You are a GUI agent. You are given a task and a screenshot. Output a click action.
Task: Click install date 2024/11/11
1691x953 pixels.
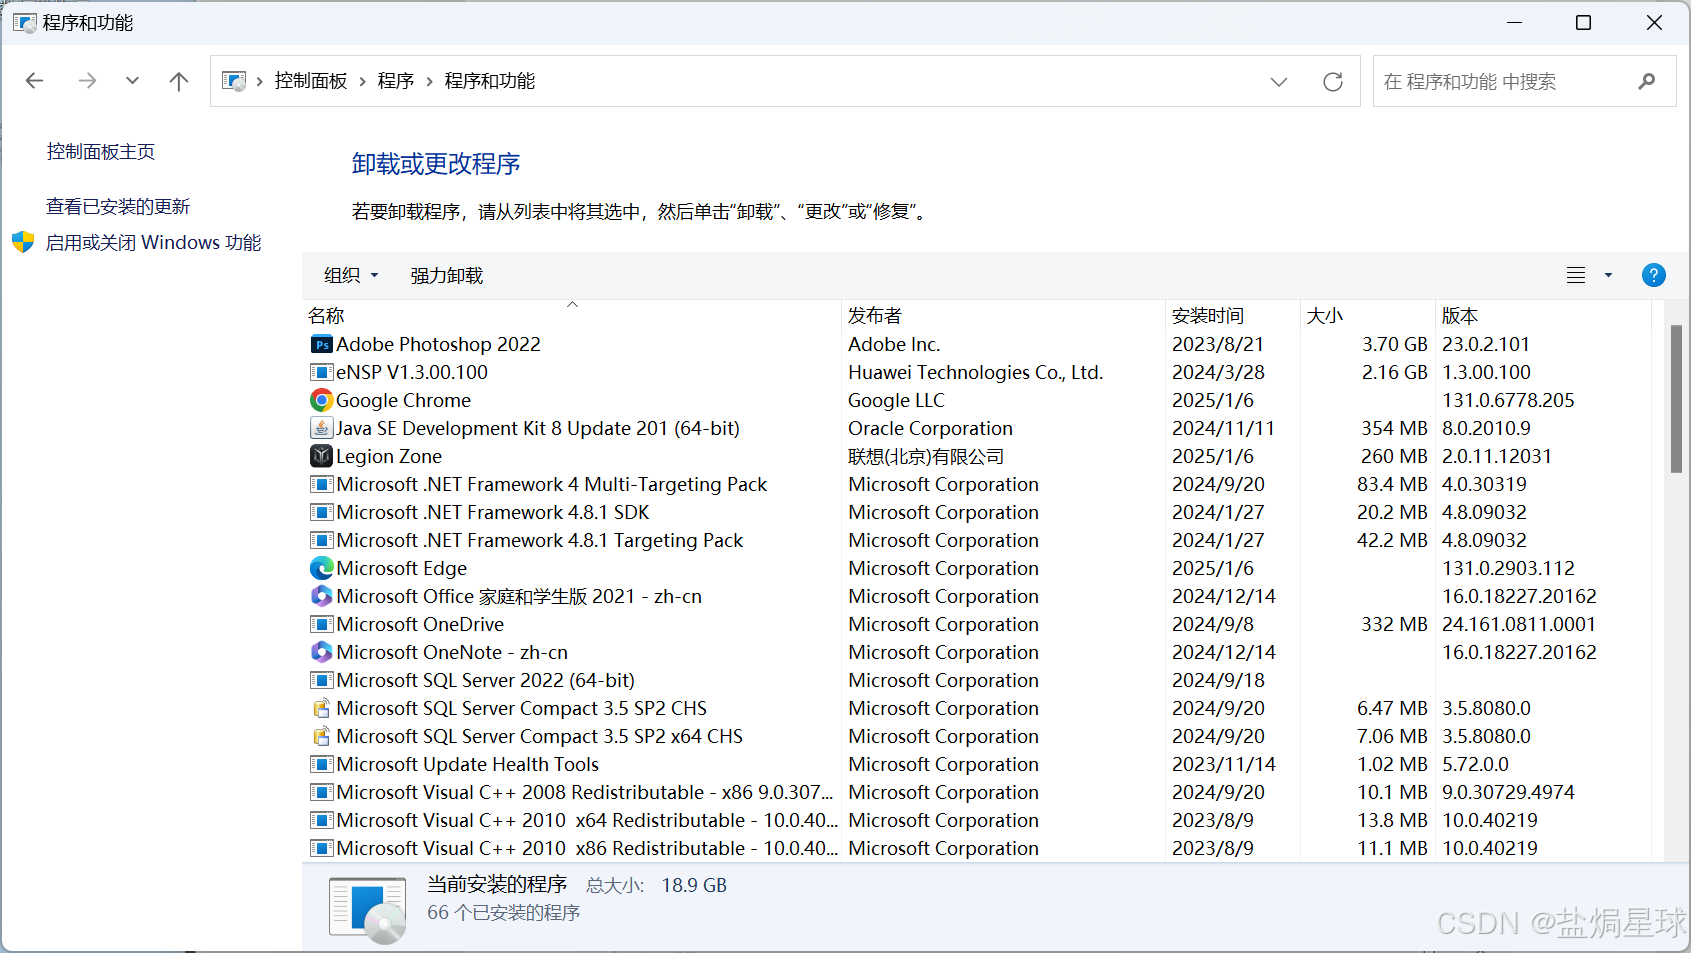(x=1223, y=429)
